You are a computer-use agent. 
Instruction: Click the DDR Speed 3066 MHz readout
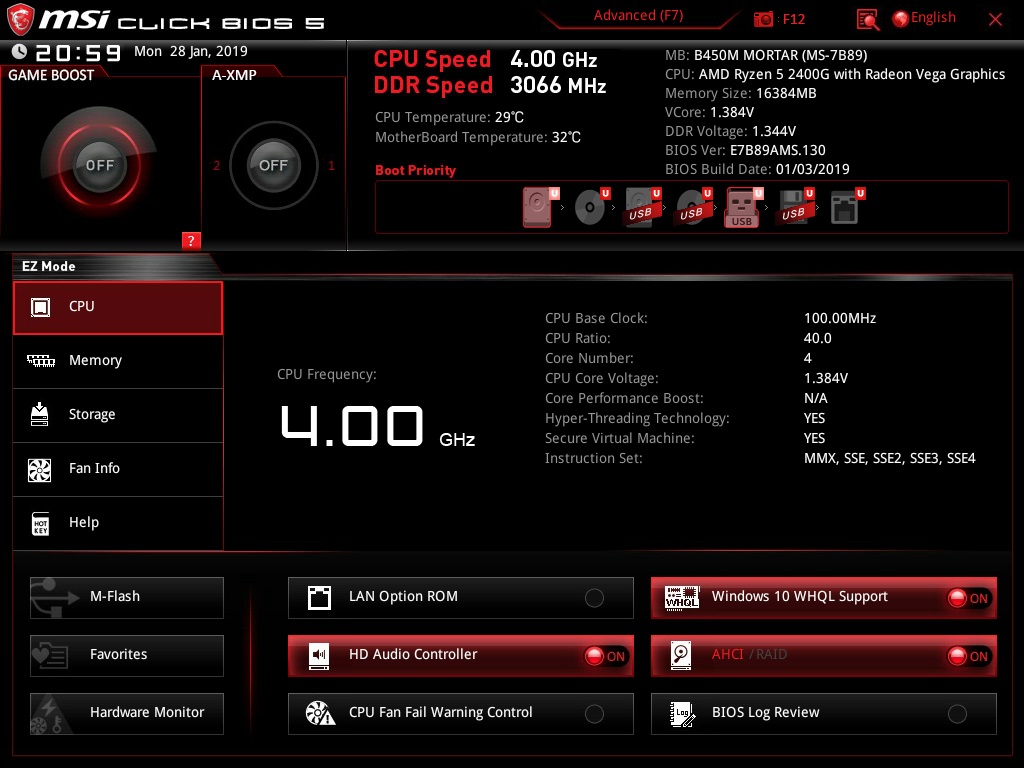490,86
